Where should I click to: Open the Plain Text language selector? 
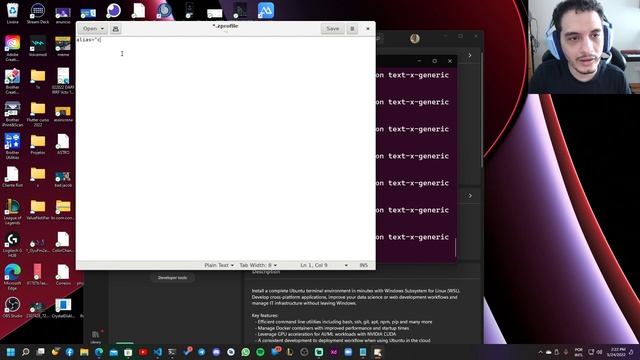[x=219, y=265]
